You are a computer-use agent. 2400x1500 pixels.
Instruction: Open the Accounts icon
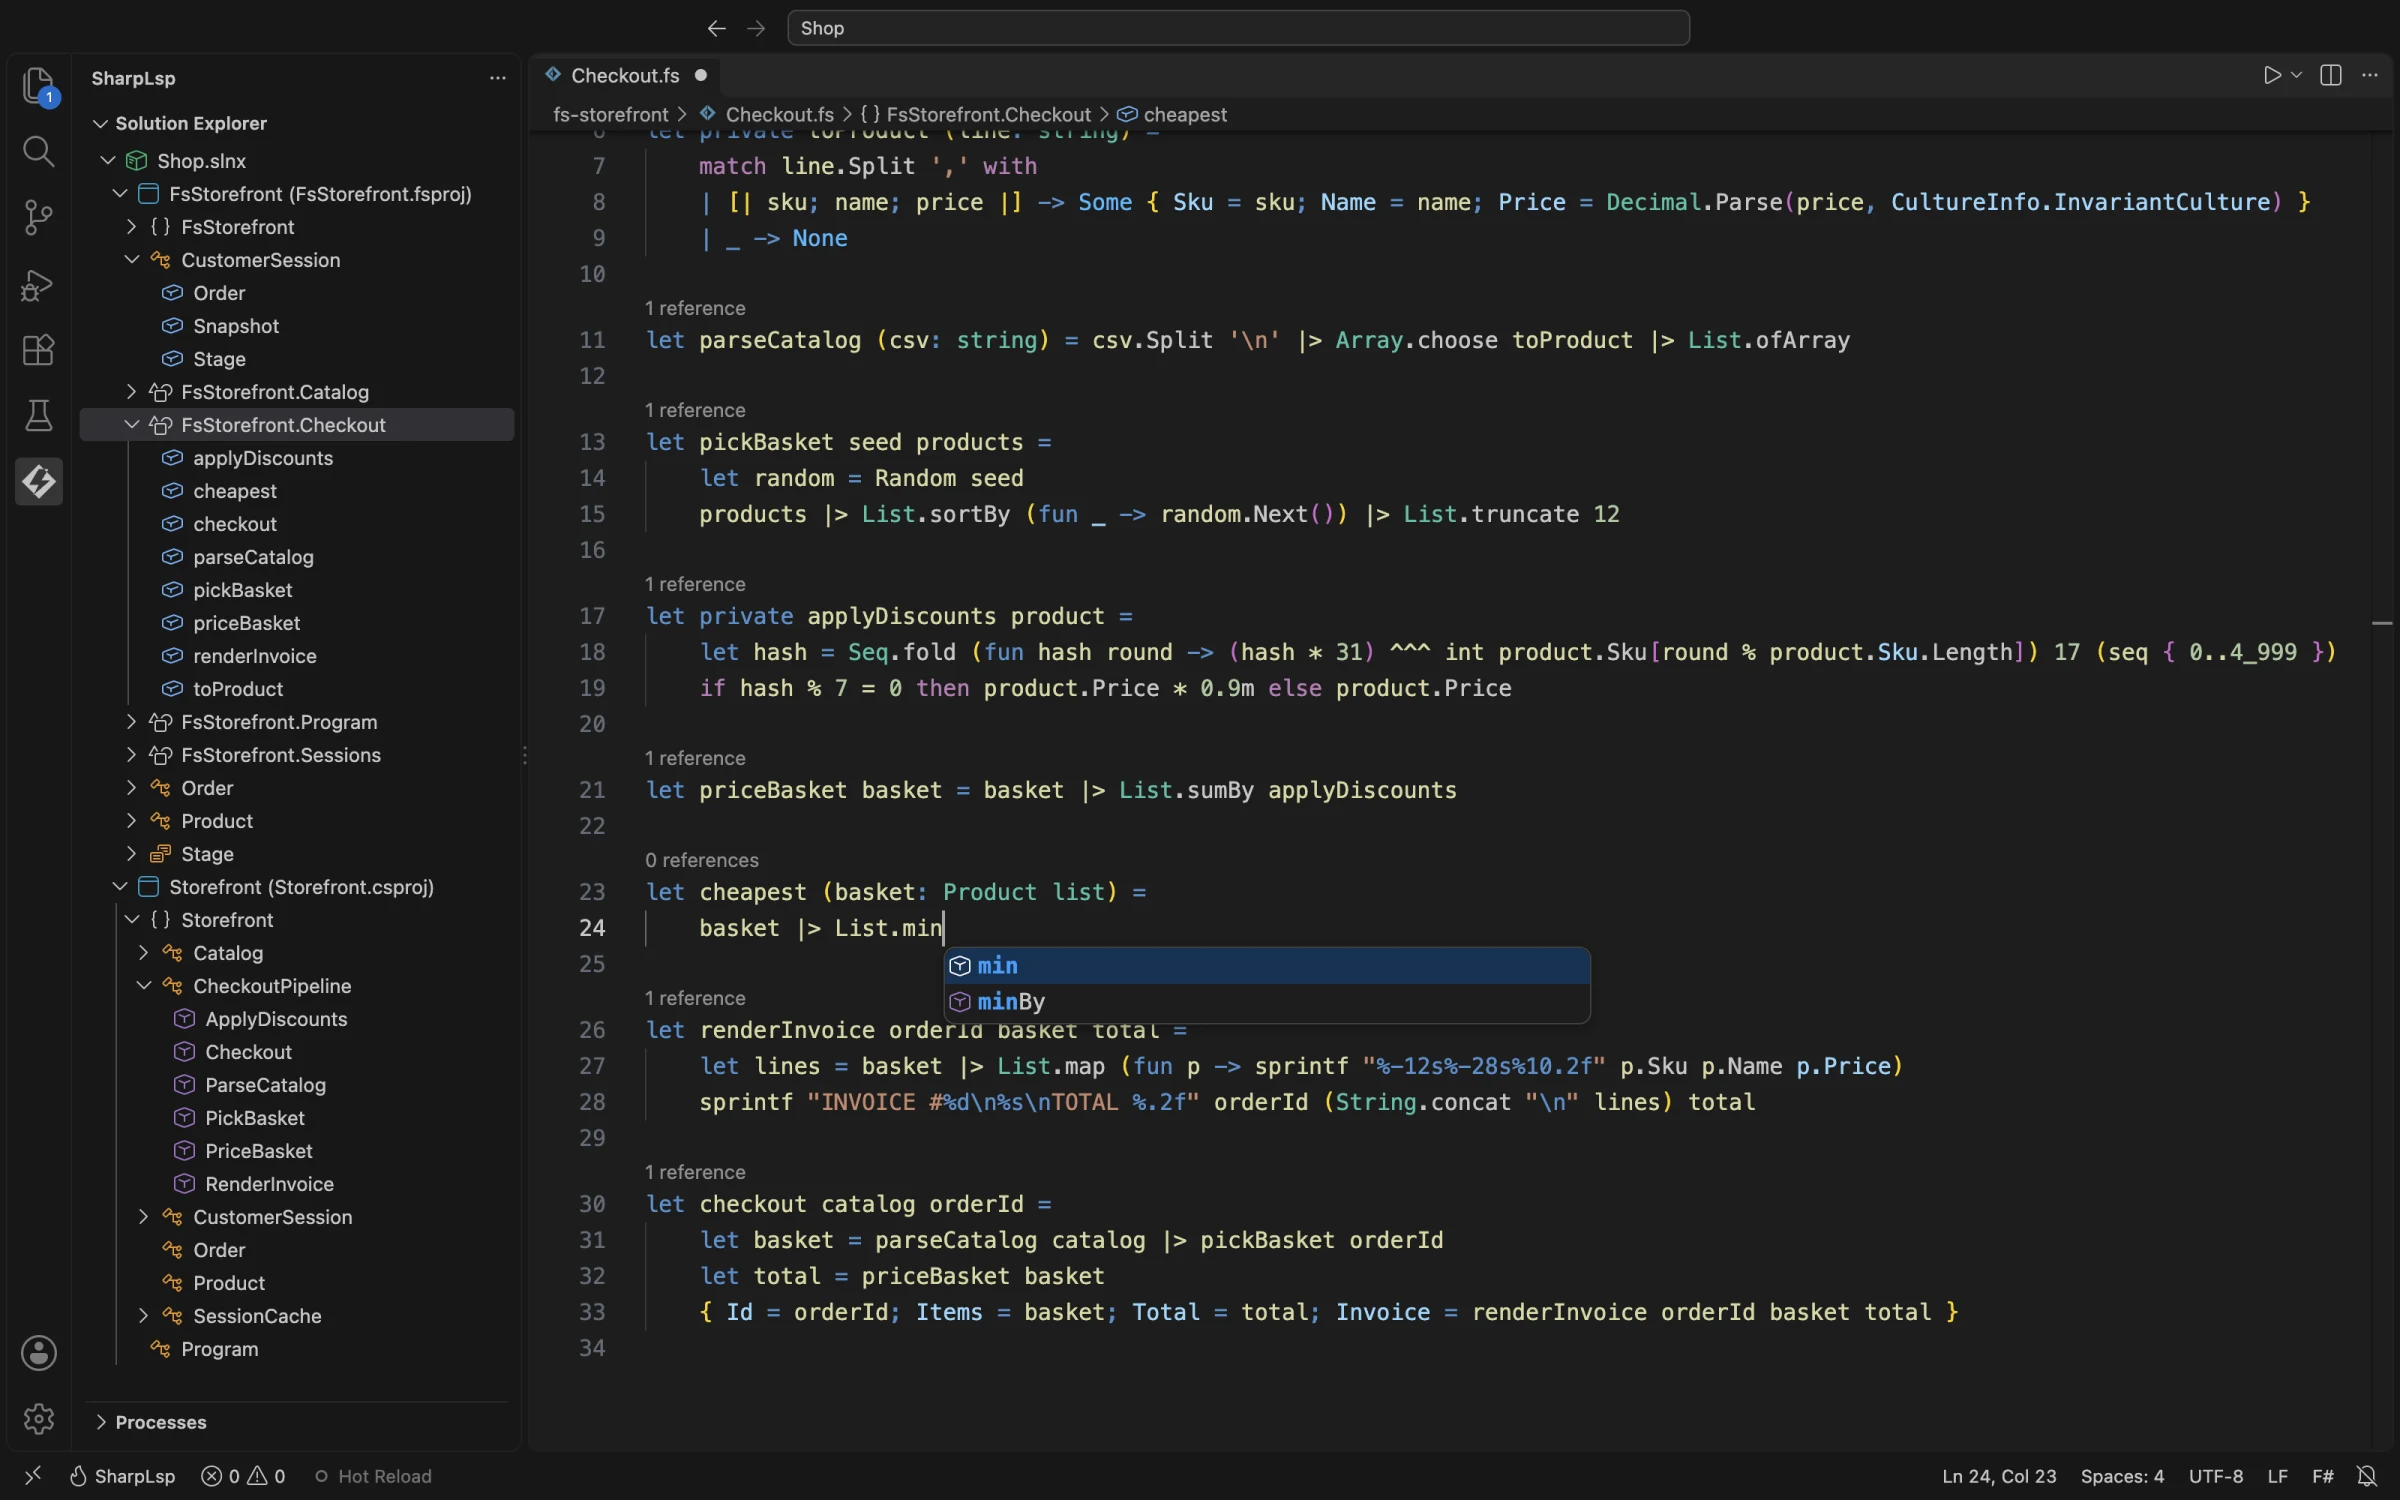[39, 1353]
